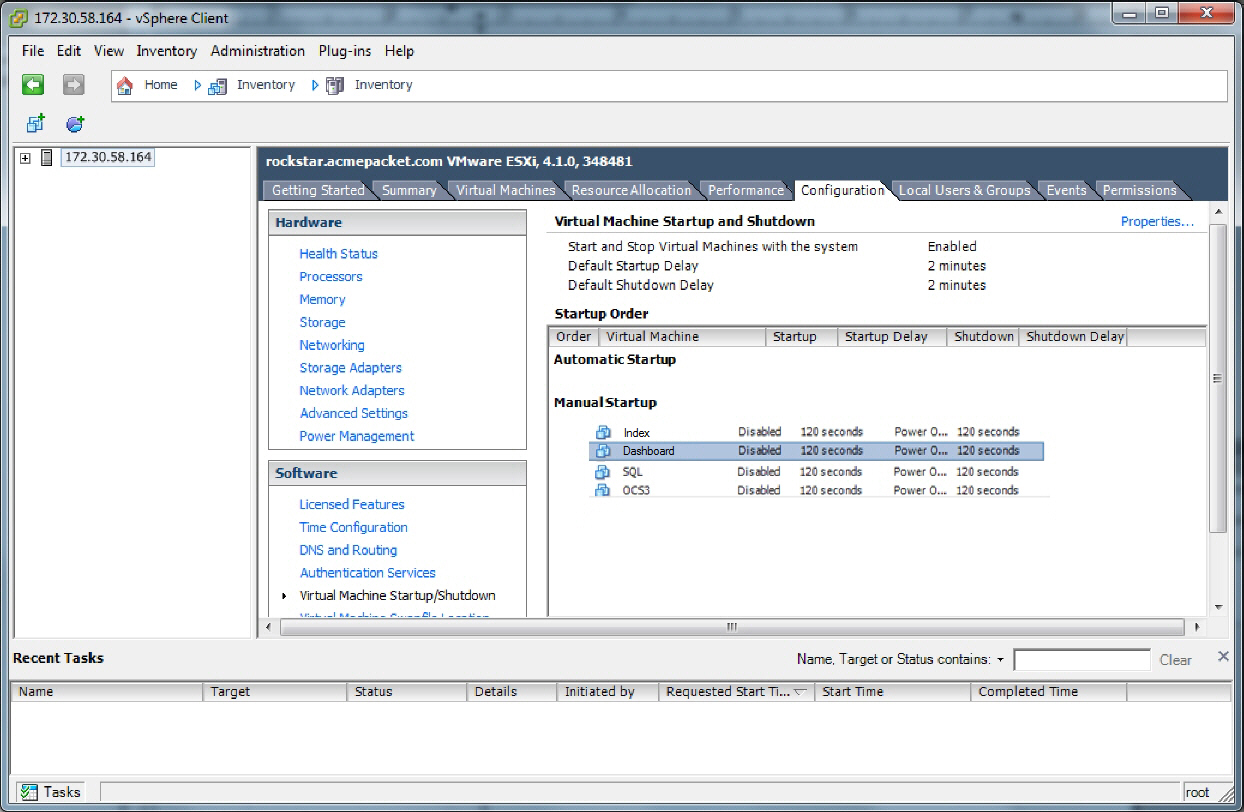This screenshot has width=1244, height=812.
Task: Open the Name, Target or Status filter dropdown
Action: coord(1000,660)
